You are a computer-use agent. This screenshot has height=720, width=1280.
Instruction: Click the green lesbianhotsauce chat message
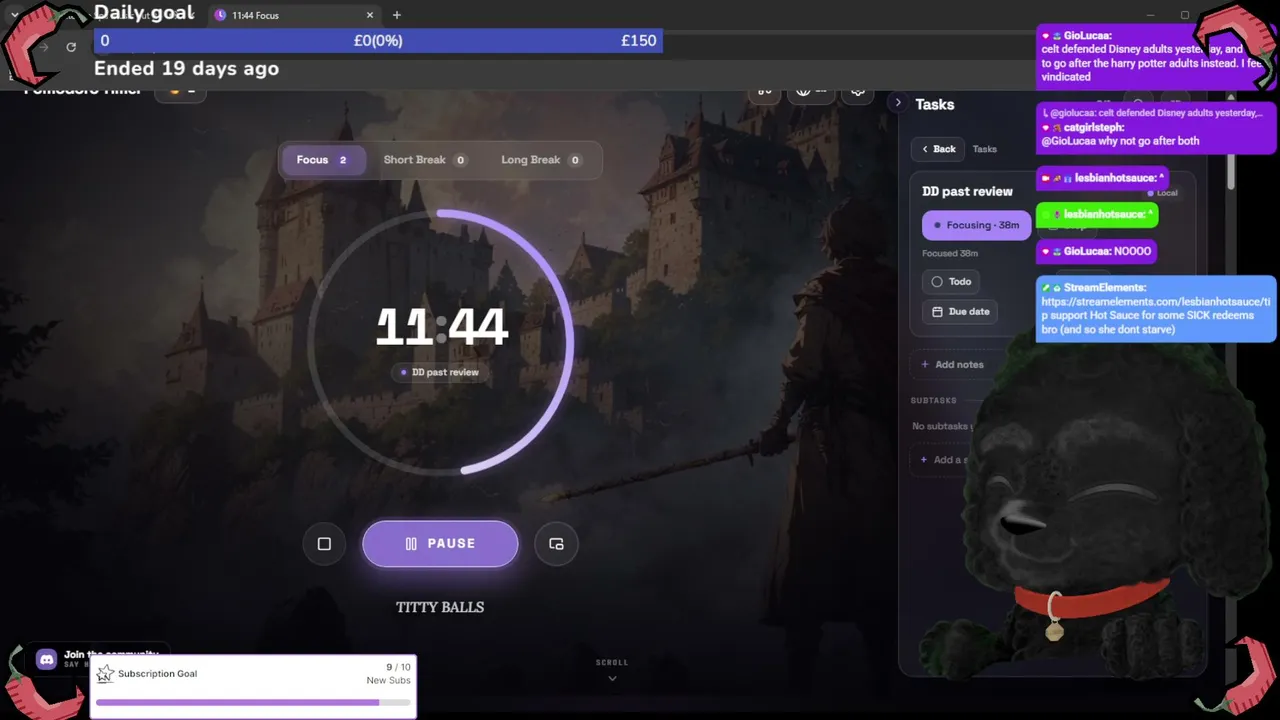(1097, 214)
